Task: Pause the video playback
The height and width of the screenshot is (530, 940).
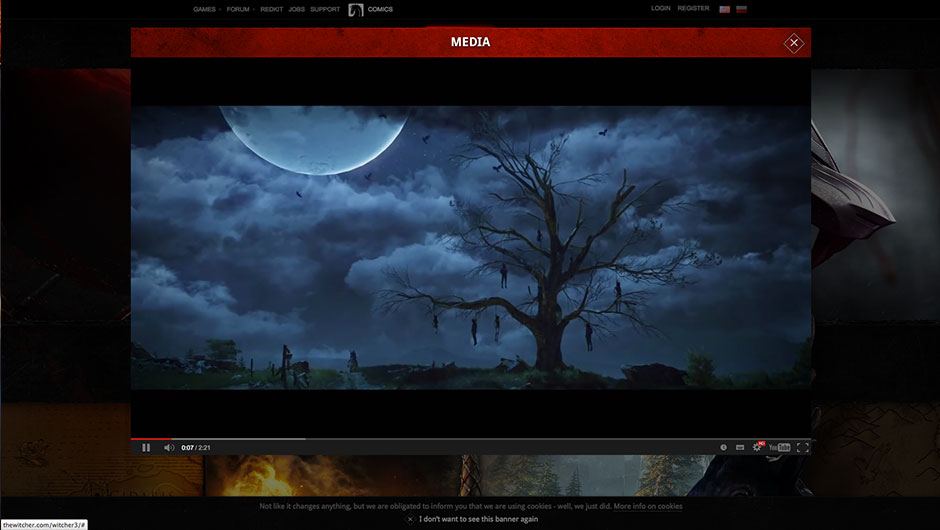Action: tap(146, 447)
